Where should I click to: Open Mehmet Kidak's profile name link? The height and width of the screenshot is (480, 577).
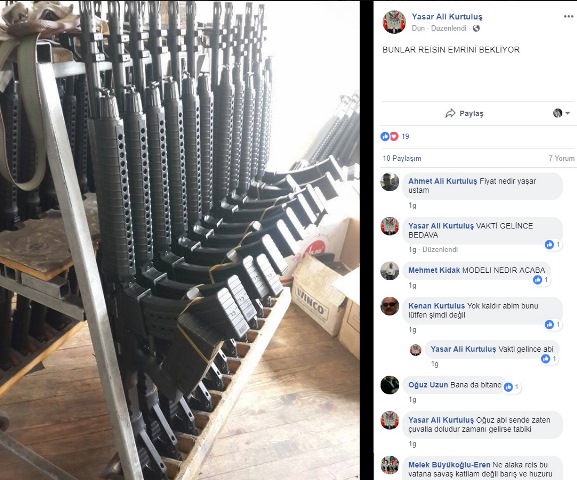434,270
